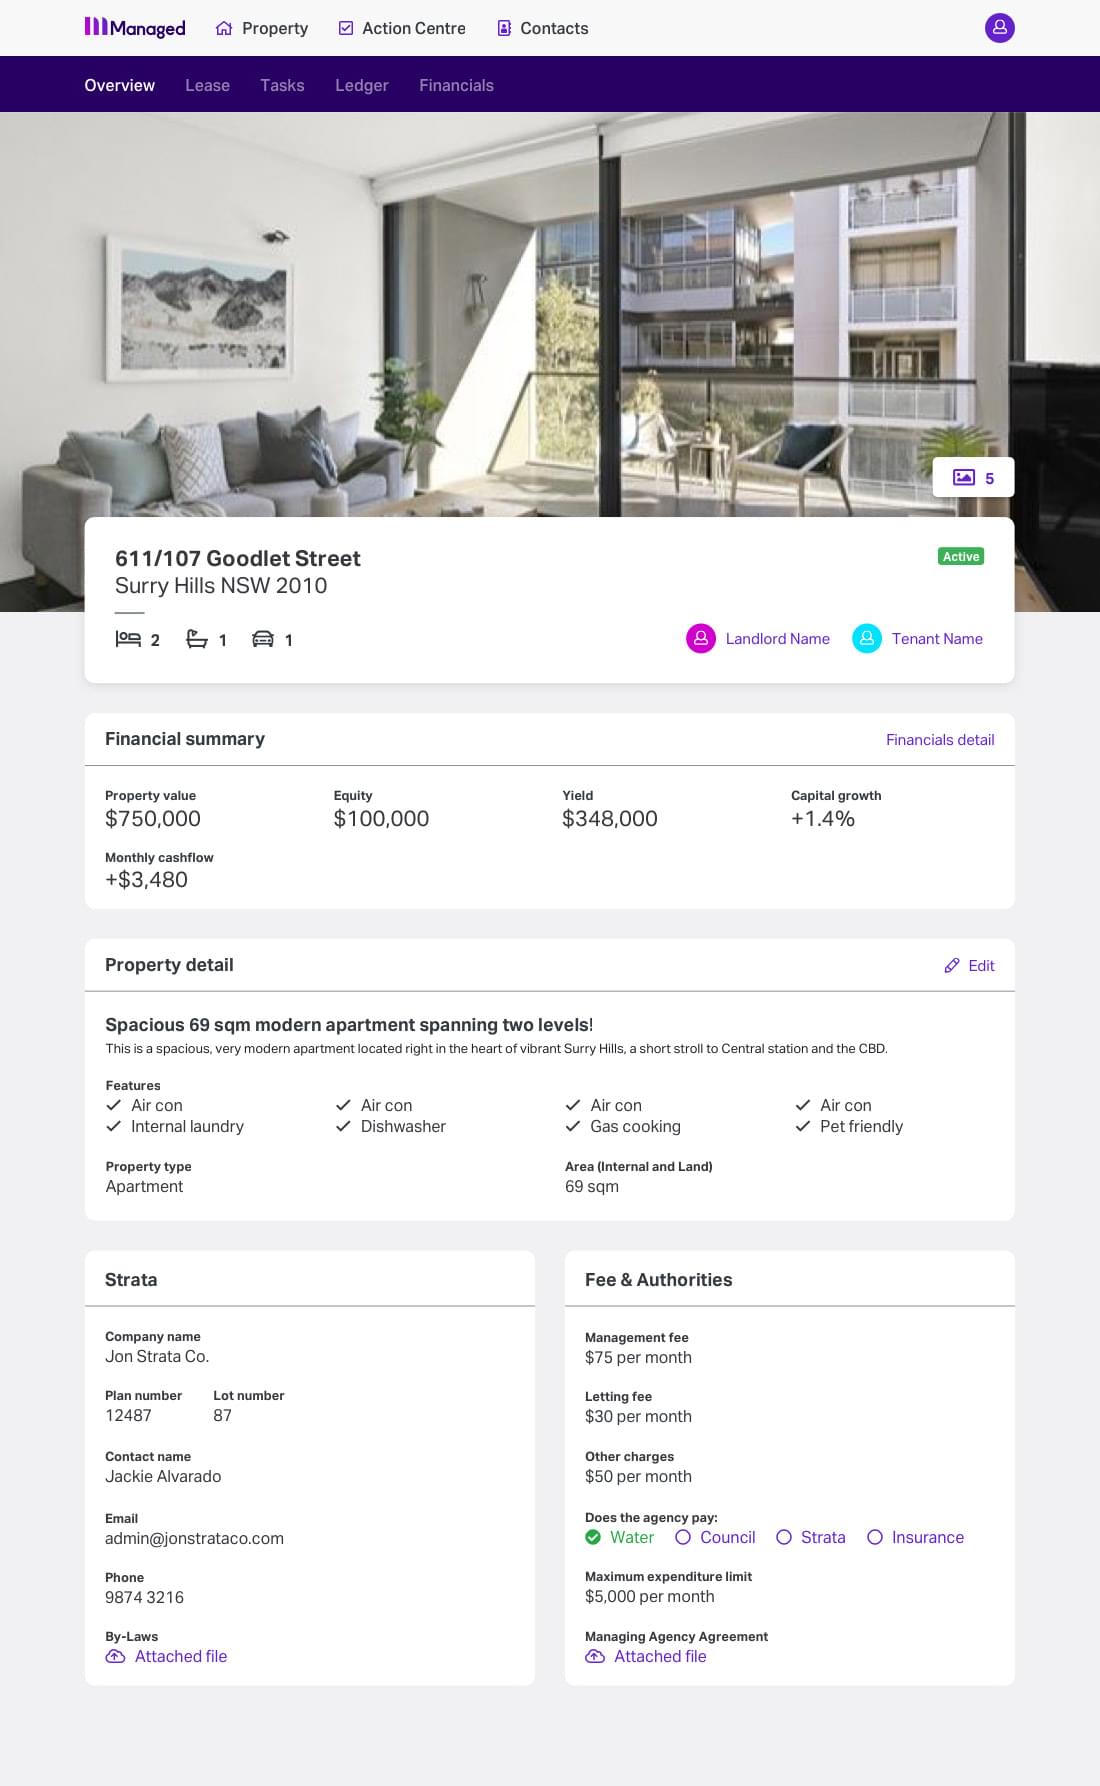The width and height of the screenshot is (1100, 1786).
Task: Click the By-Laws upload cloud icon
Action: point(116,1657)
